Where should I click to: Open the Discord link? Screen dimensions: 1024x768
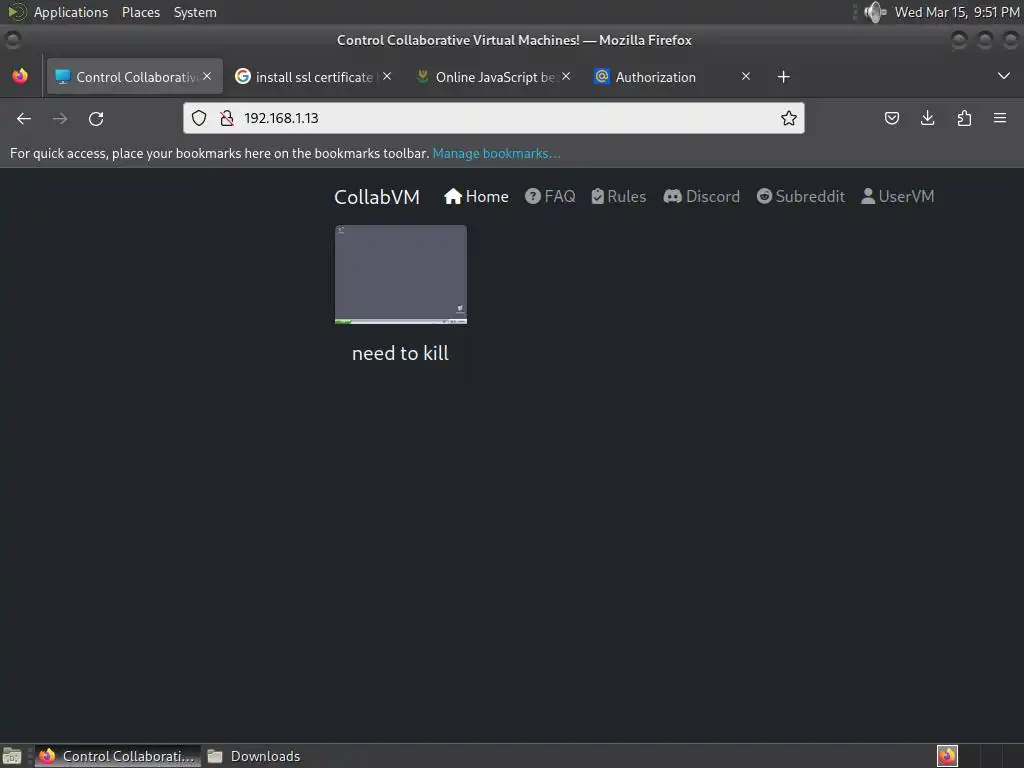(x=701, y=197)
